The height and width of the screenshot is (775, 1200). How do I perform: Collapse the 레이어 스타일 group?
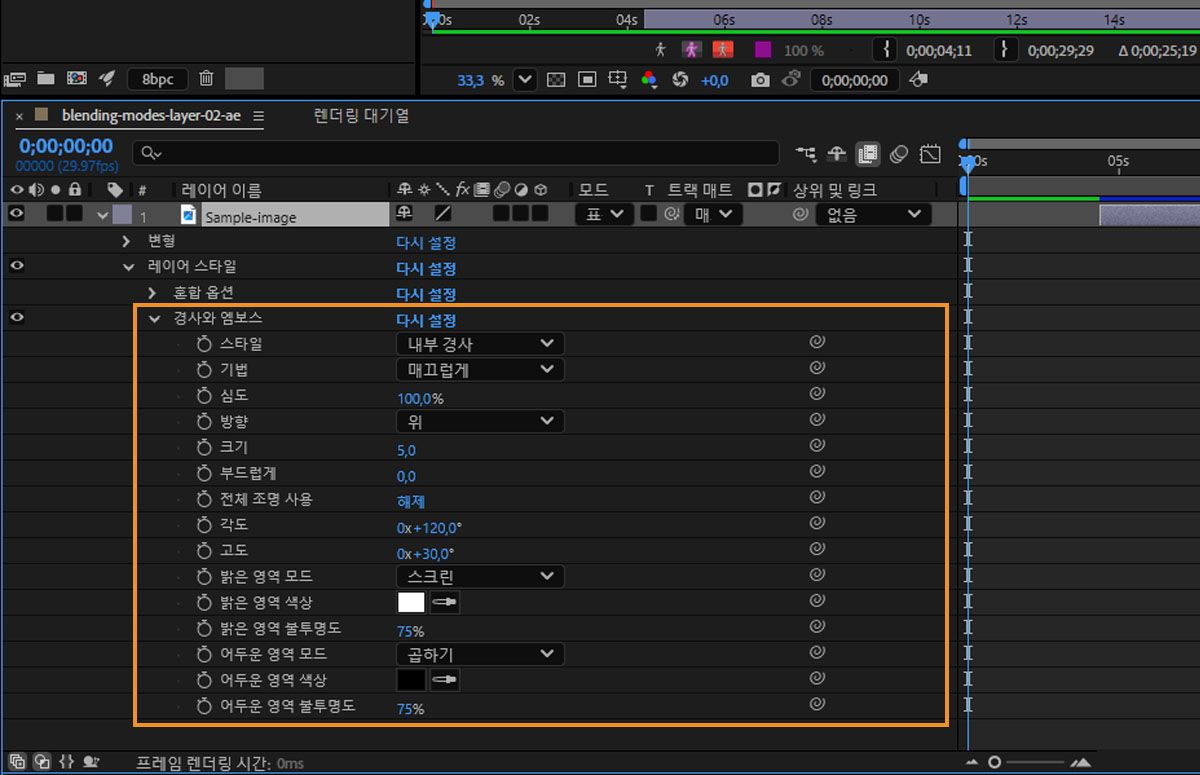pyautogui.click(x=128, y=267)
